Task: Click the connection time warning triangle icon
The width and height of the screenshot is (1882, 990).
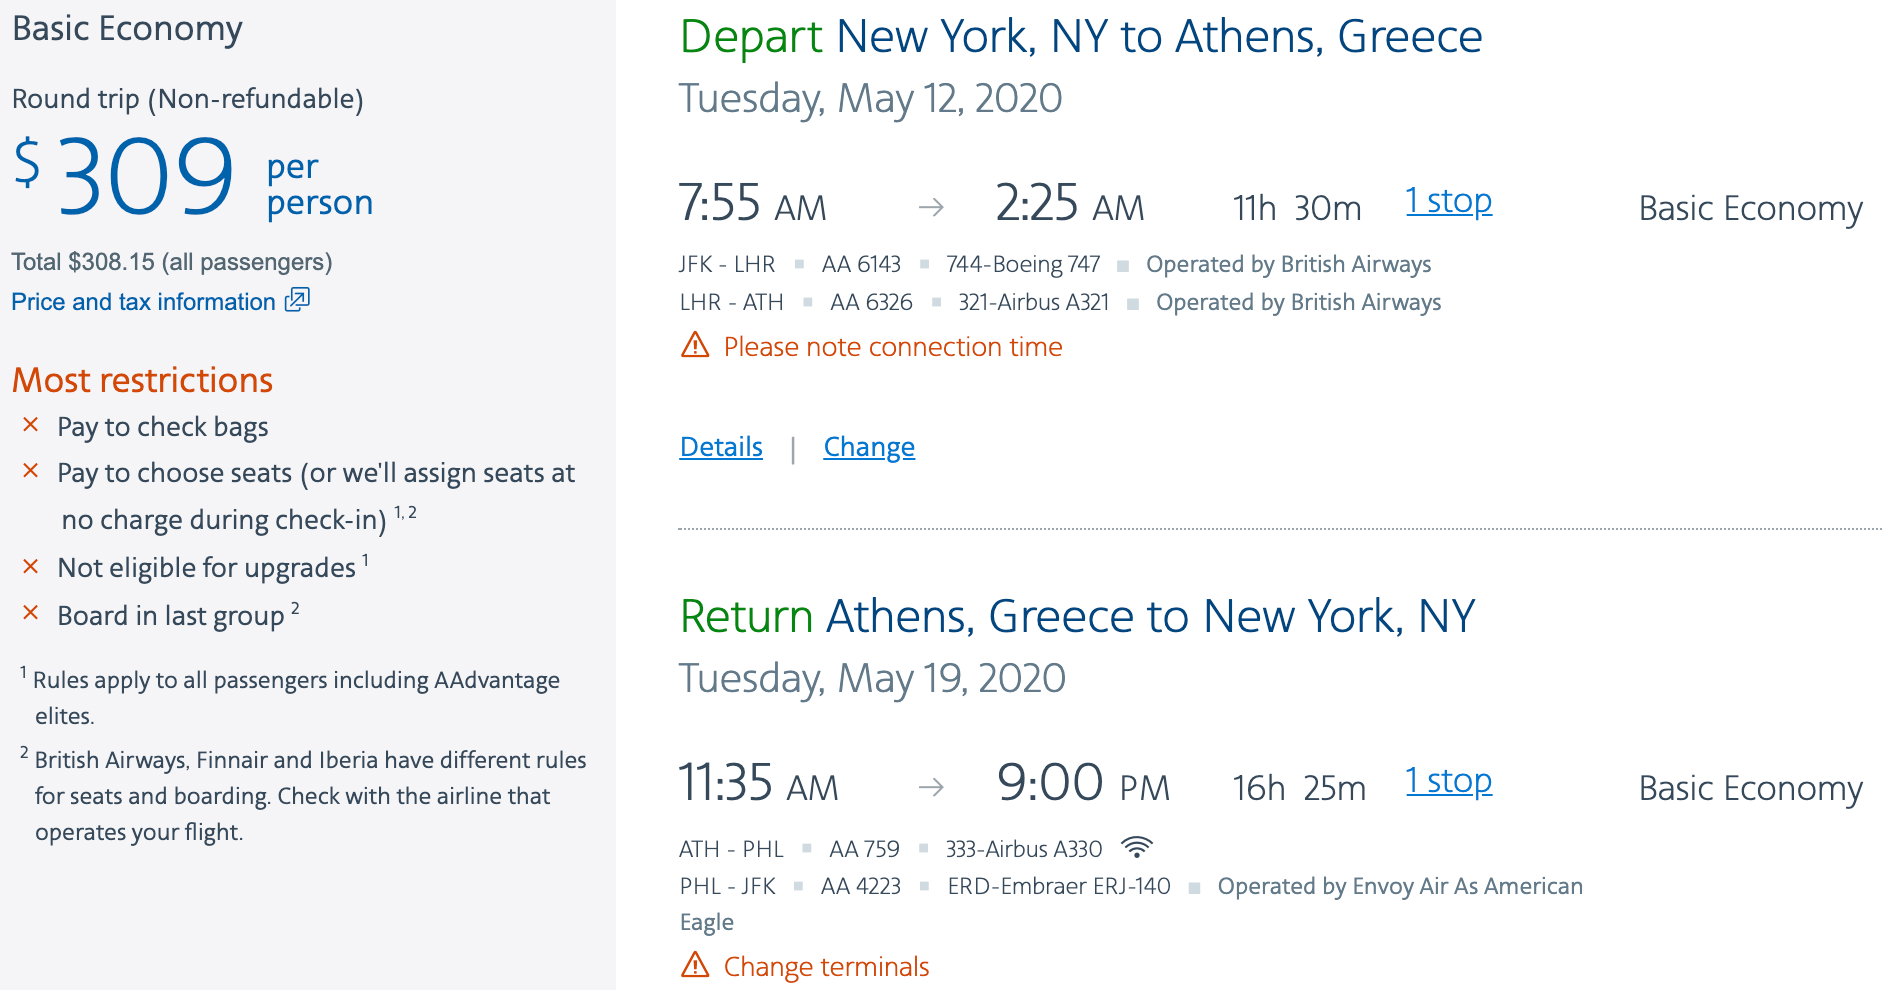Action: click(695, 346)
